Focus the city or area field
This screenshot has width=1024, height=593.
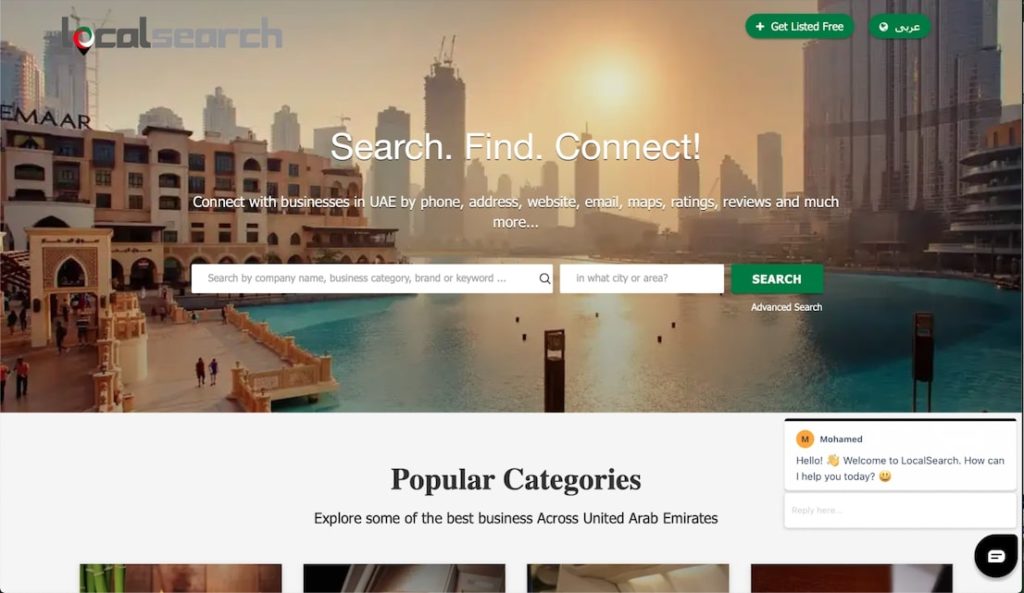[641, 279]
